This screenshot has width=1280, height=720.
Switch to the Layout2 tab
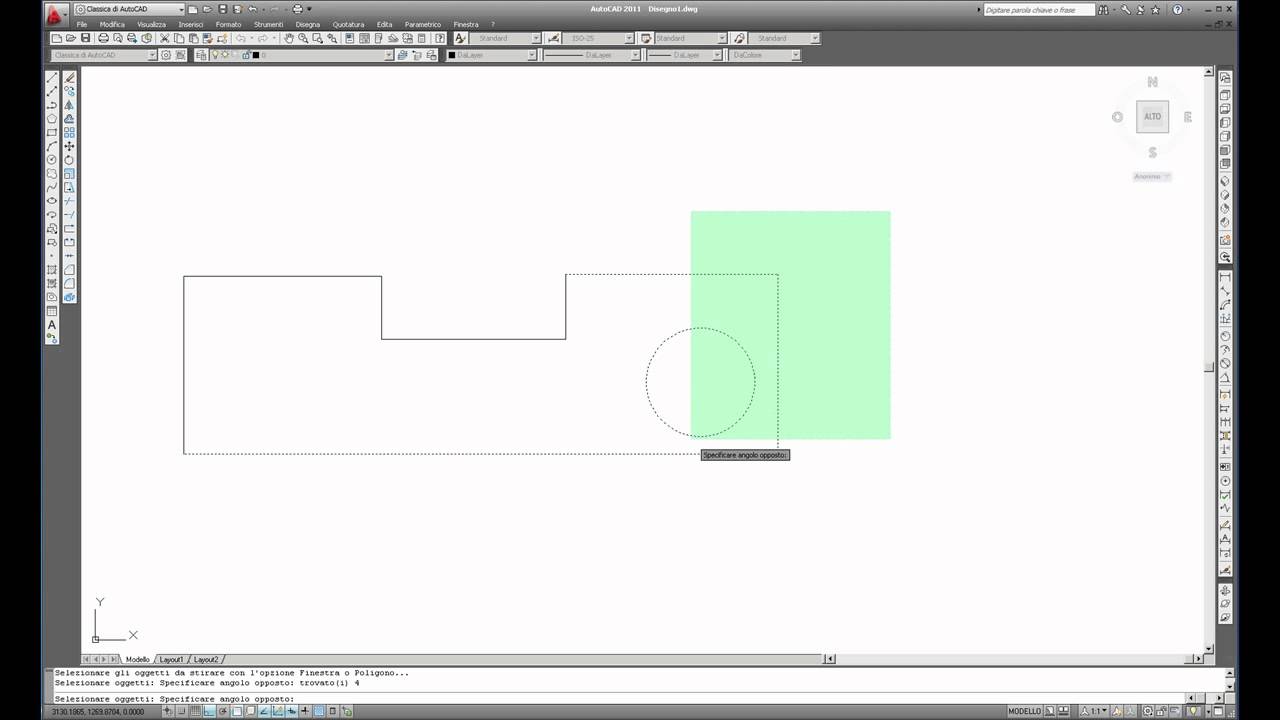coord(206,660)
